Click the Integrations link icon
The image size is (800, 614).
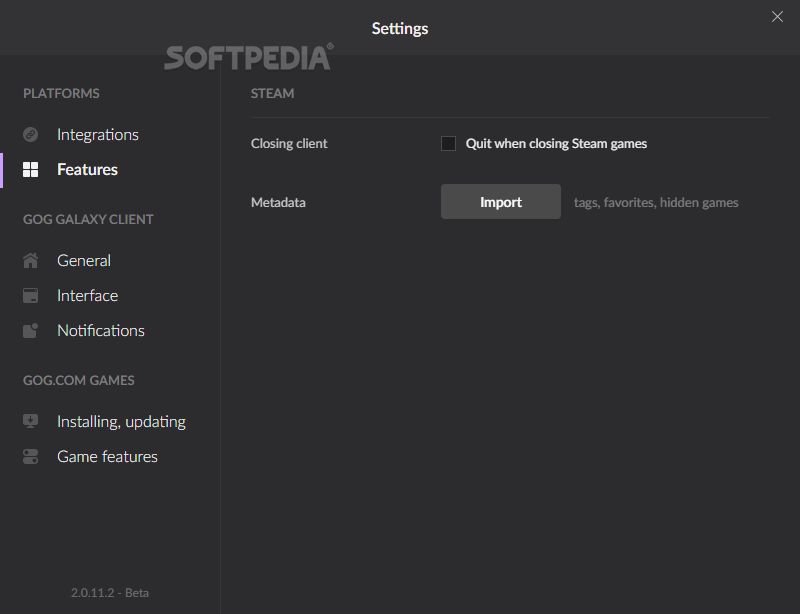pyautogui.click(x=31, y=135)
